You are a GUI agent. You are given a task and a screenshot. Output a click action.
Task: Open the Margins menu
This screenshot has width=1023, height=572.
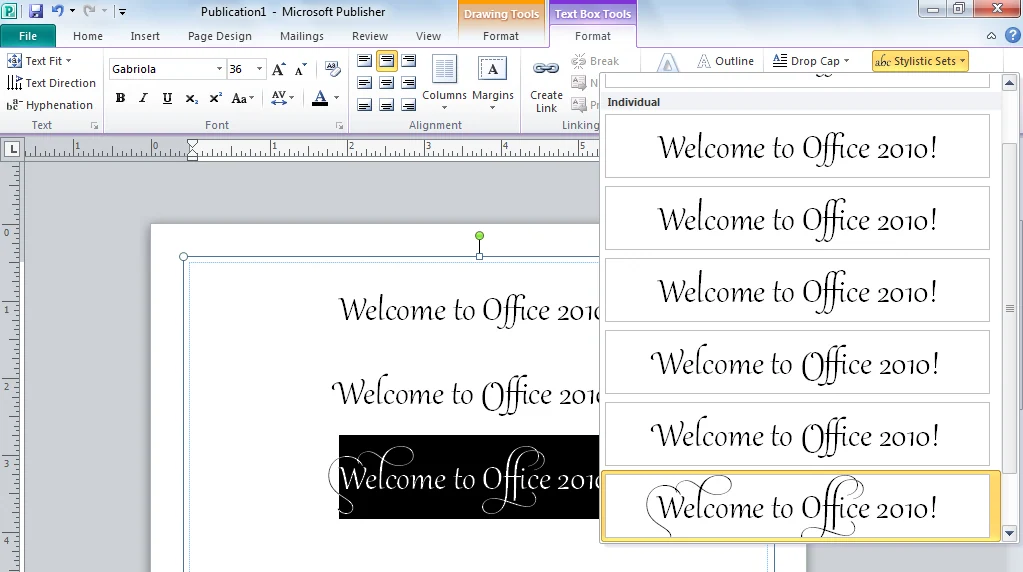tap(493, 83)
